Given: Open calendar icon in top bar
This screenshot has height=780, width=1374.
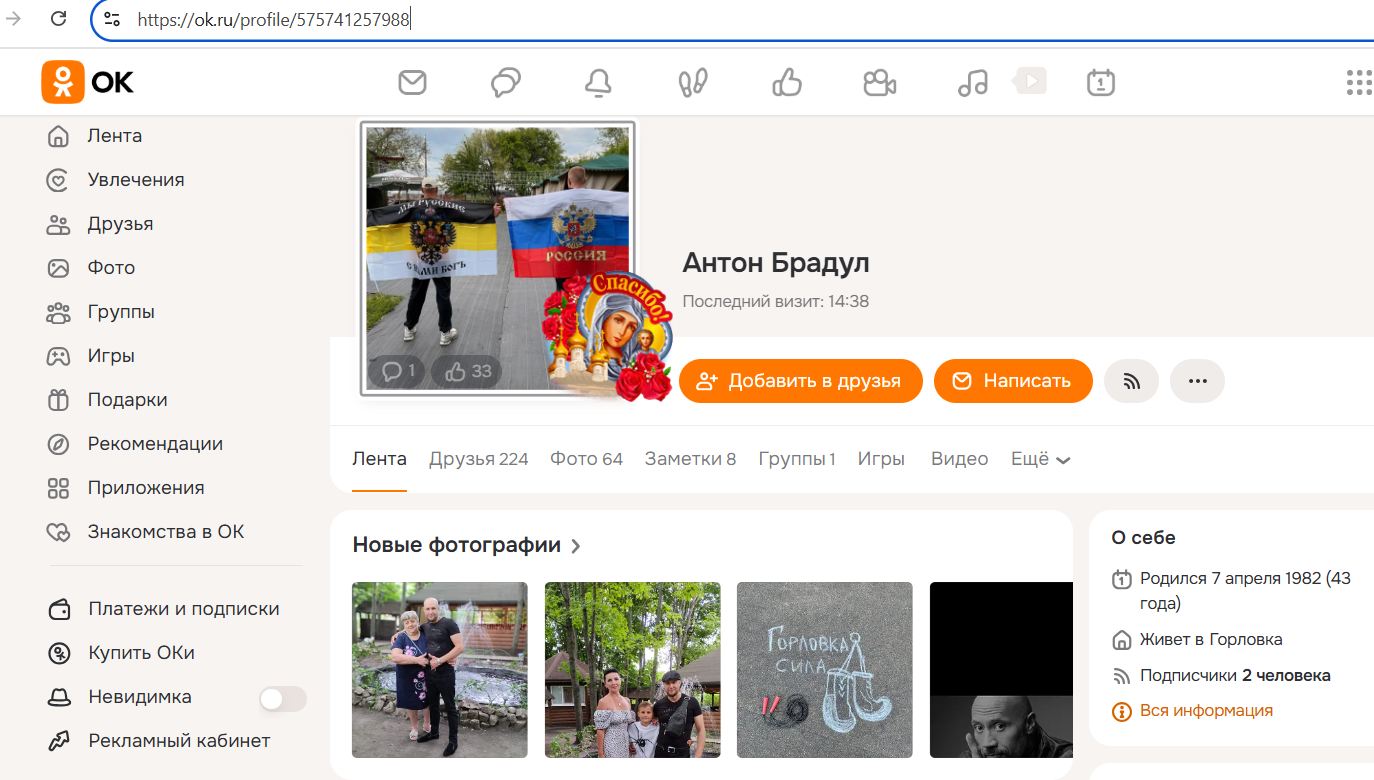Looking at the screenshot, I should coord(1101,82).
